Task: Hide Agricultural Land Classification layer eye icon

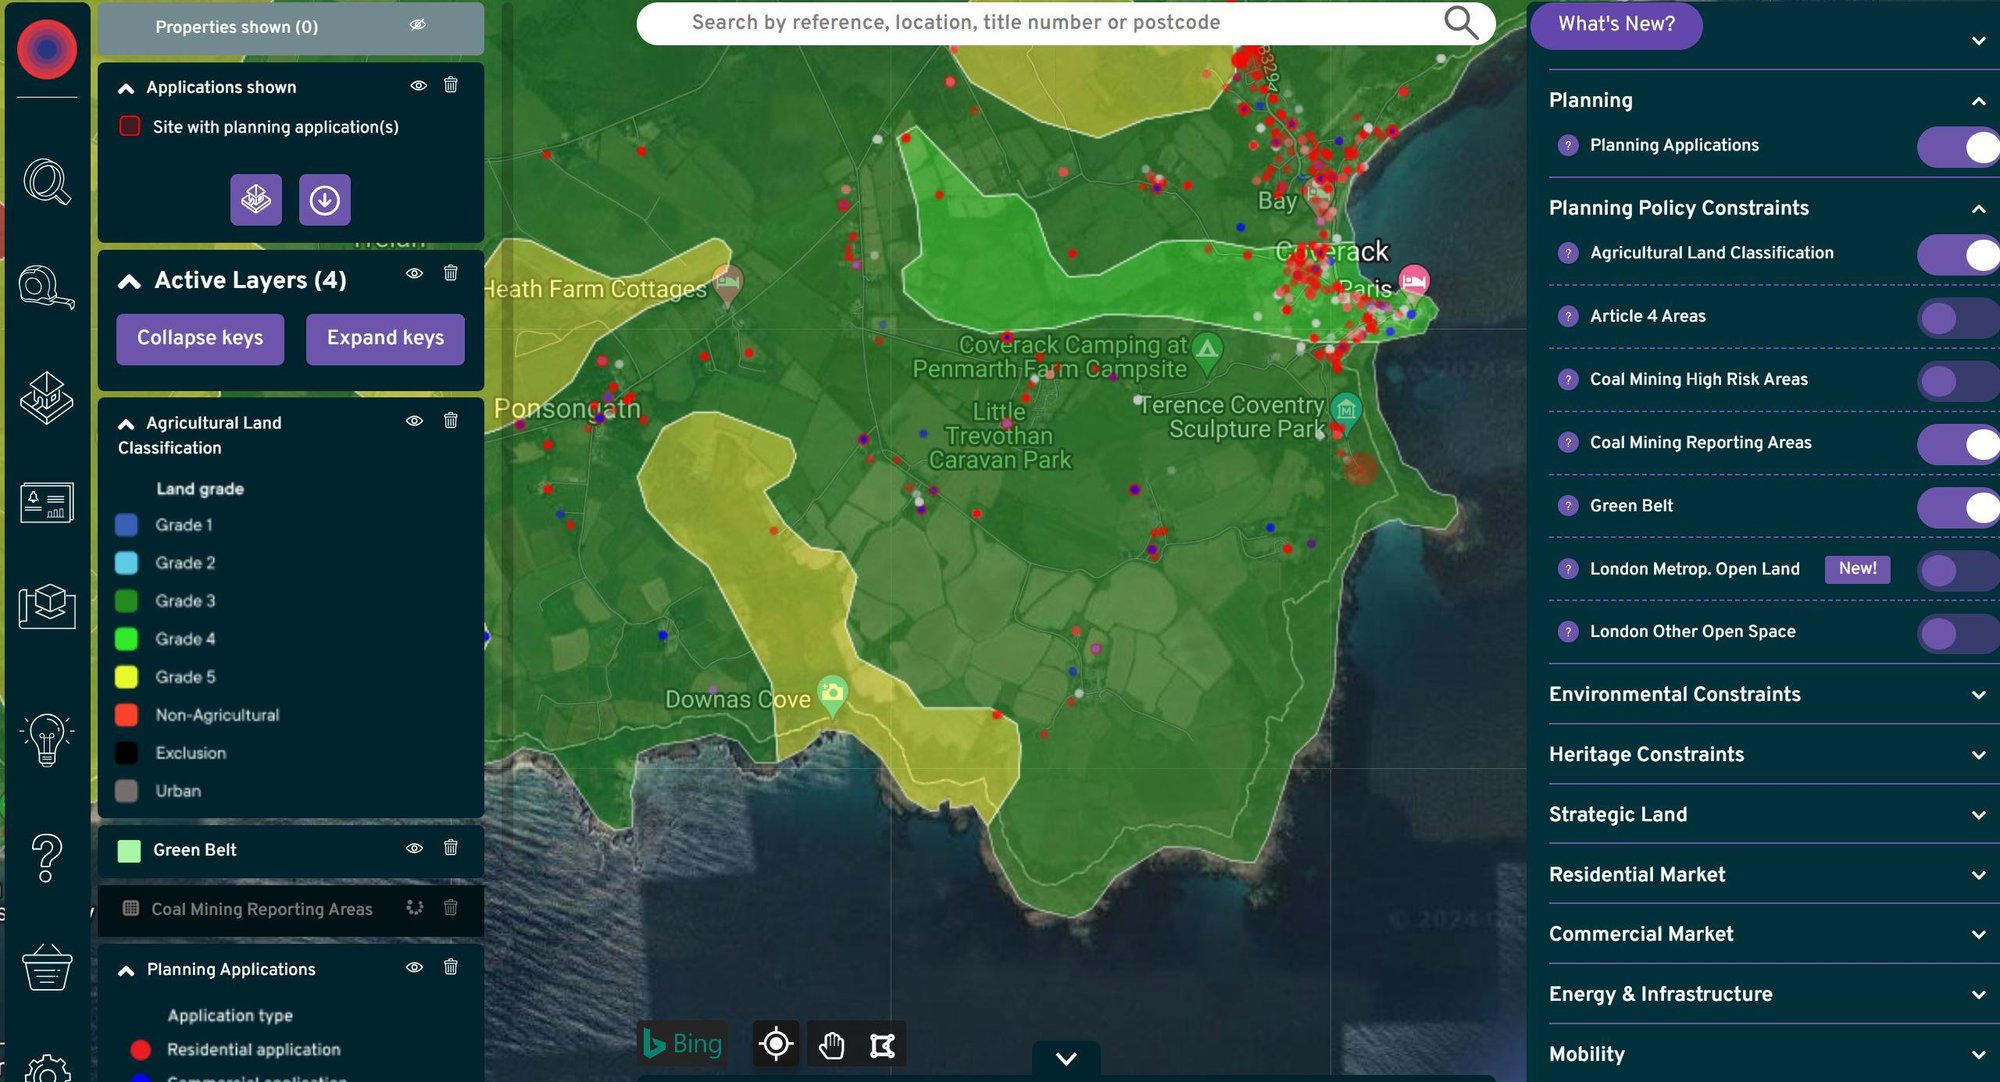Action: [x=414, y=421]
